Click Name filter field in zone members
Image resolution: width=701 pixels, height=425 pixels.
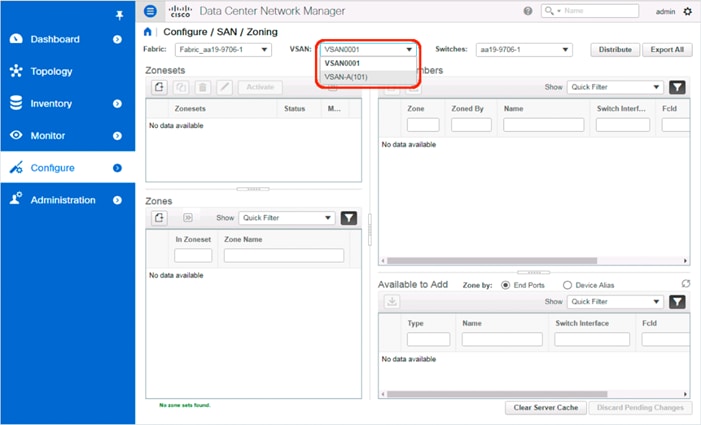coord(544,125)
